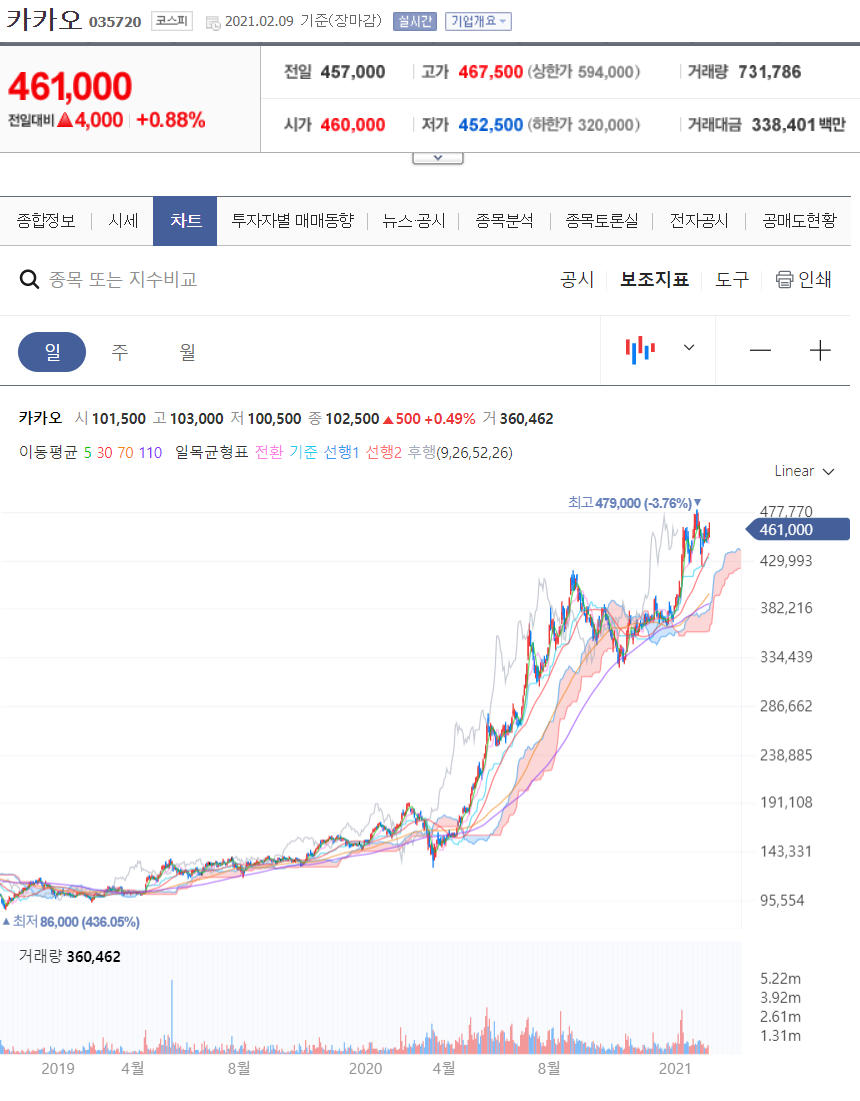860x1101 pixels.
Task: Click the 거래량 360,462 volume label
Action: 70,956
